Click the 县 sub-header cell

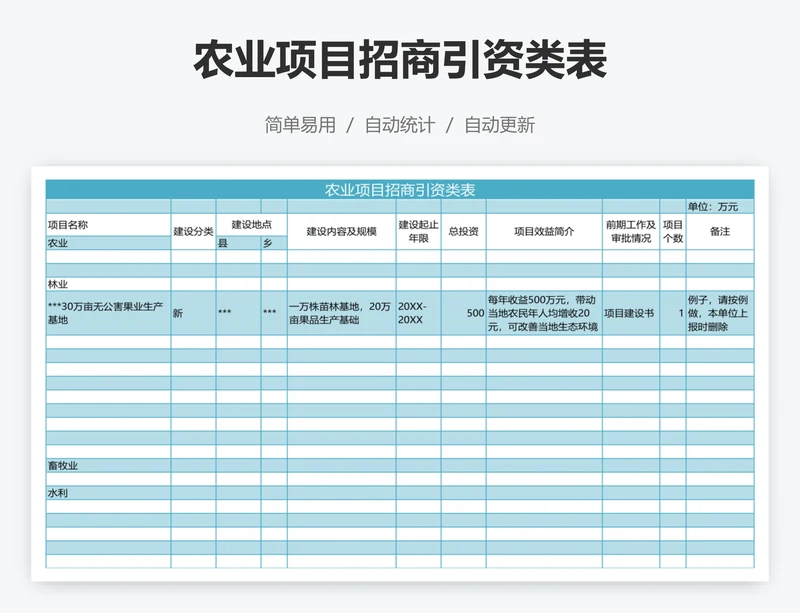click(238, 243)
